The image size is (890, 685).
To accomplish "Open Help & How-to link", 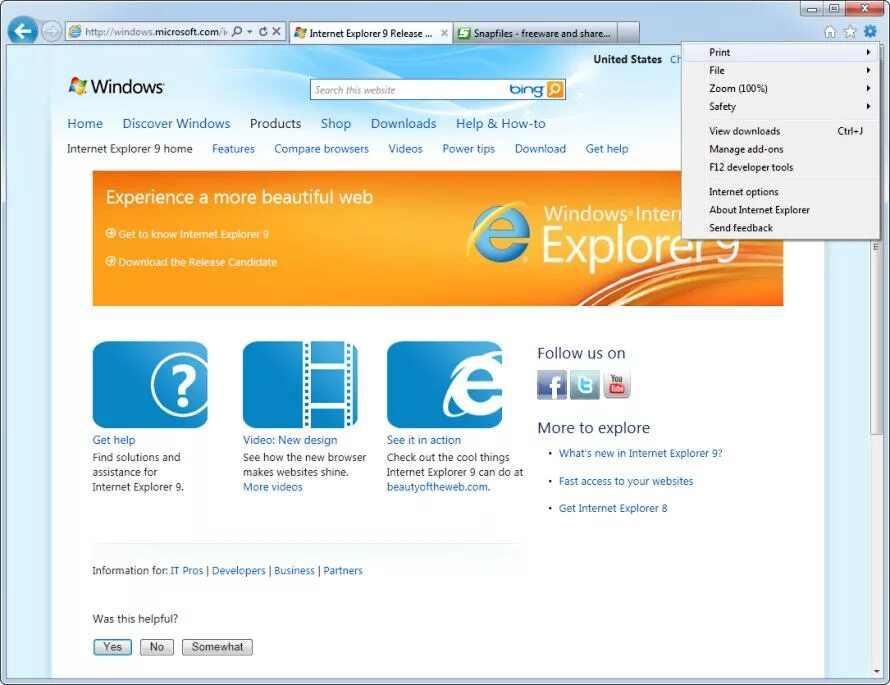I will coord(501,124).
